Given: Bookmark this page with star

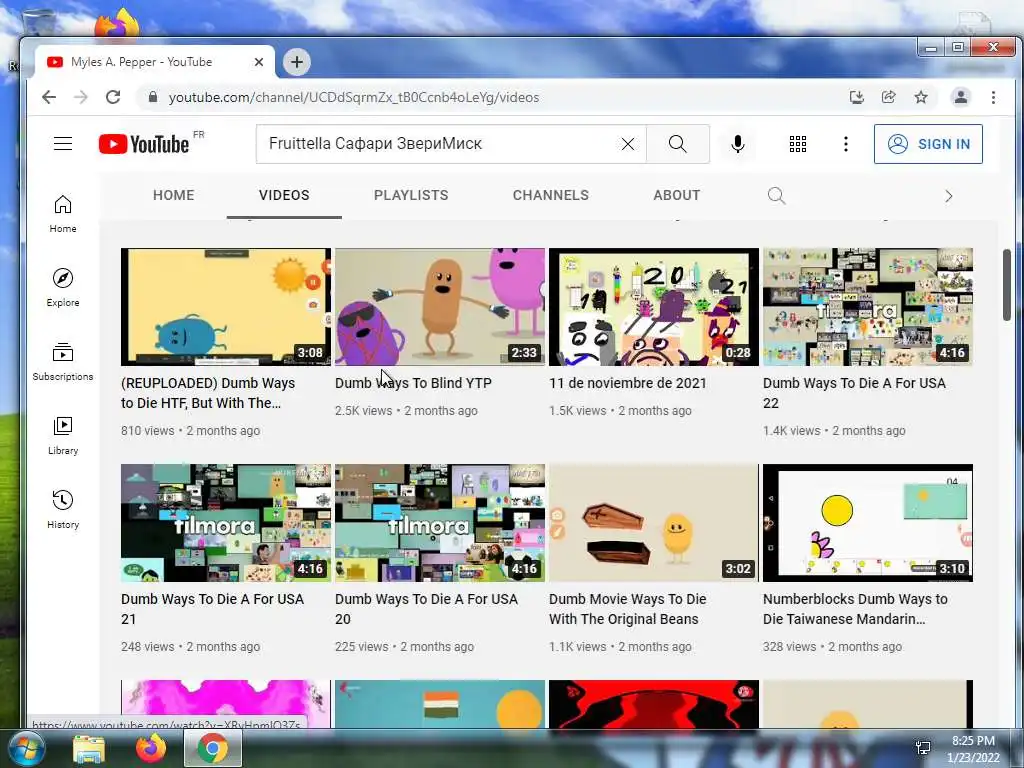Looking at the screenshot, I should [921, 97].
